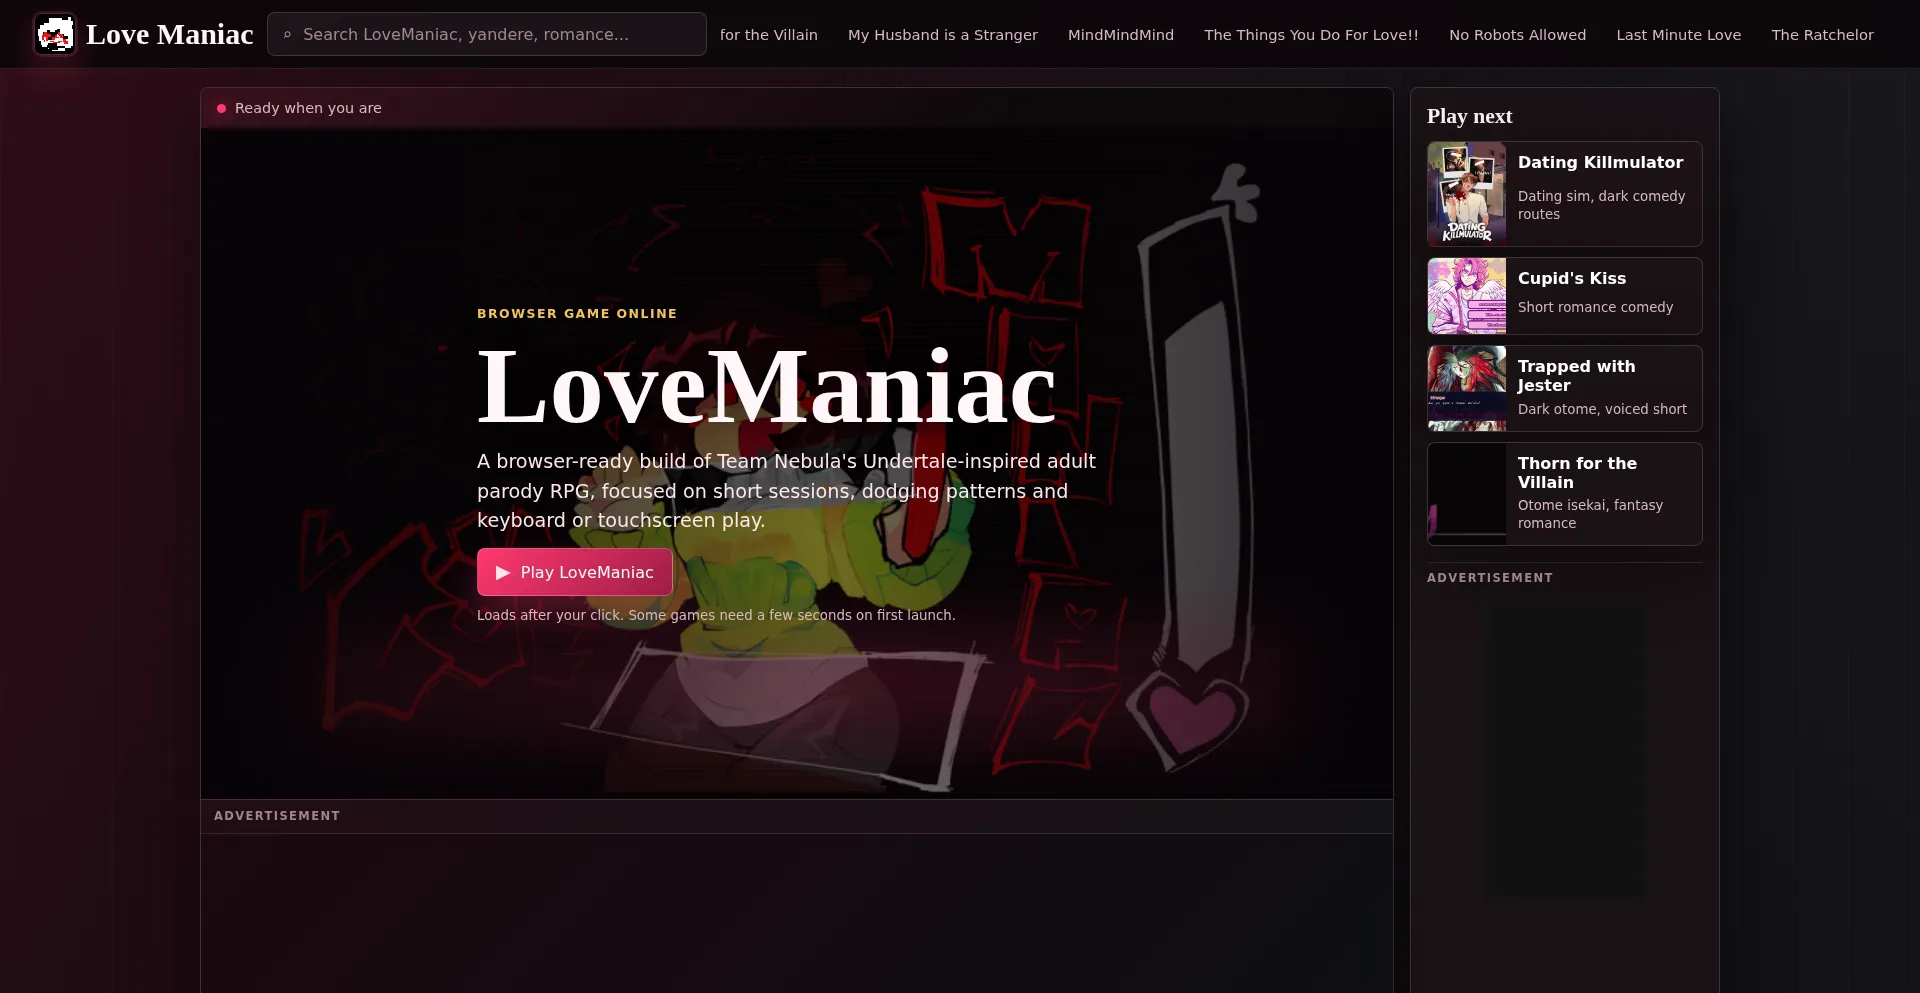Click 'Otome isekai, fantasy romance' description
This screenshot has width=1920, height=993.
[x=1590, y=514]
